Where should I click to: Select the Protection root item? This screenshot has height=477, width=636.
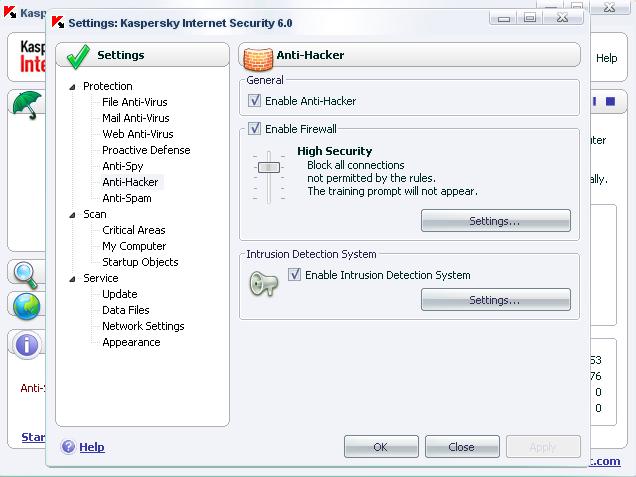coord(108,86)
